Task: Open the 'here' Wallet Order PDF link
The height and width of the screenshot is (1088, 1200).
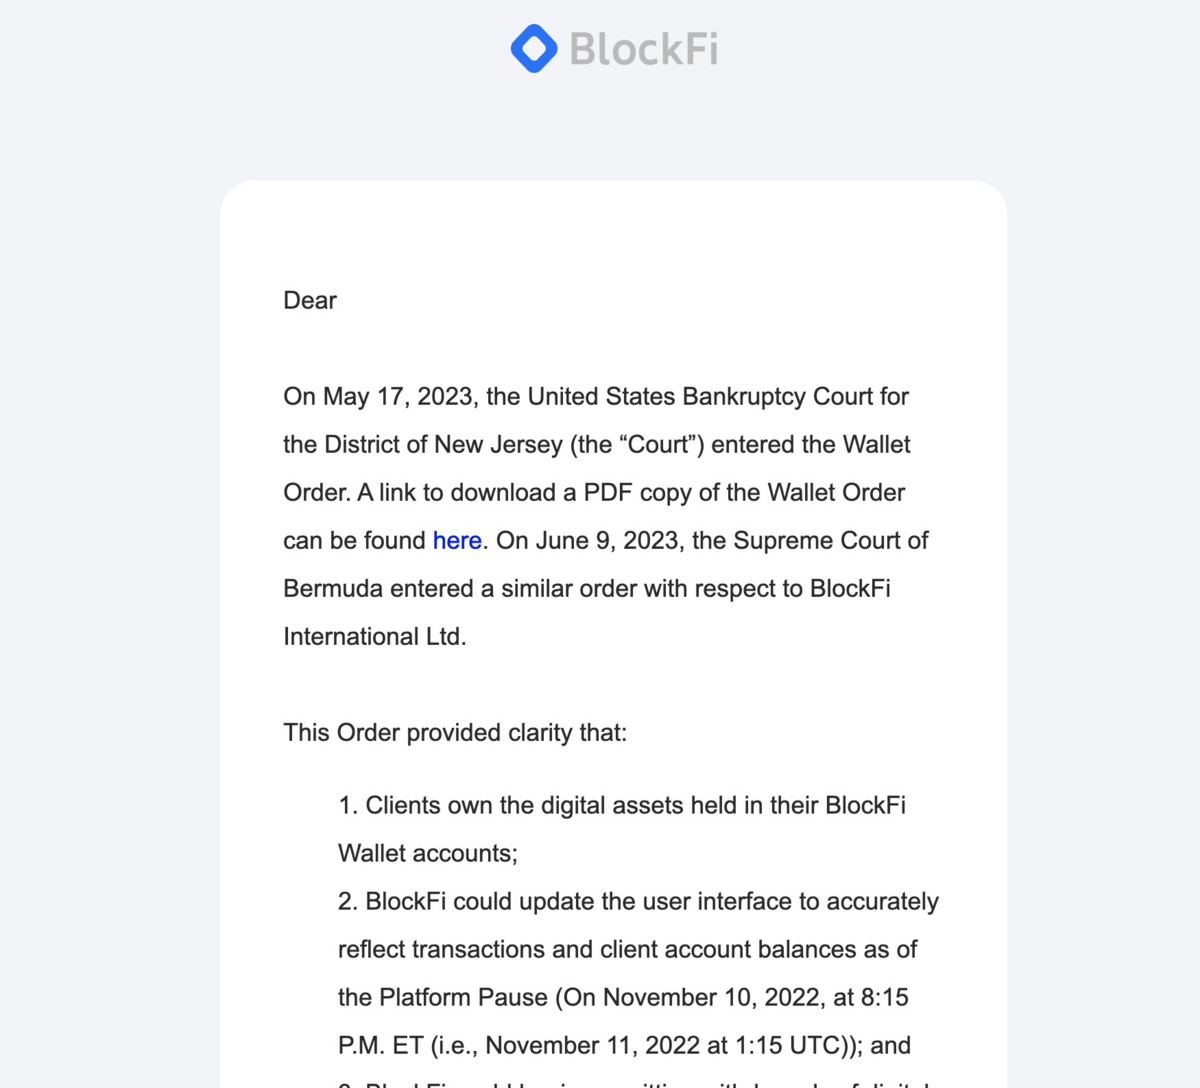Action: pyautogui.click(x=457, y=541)
